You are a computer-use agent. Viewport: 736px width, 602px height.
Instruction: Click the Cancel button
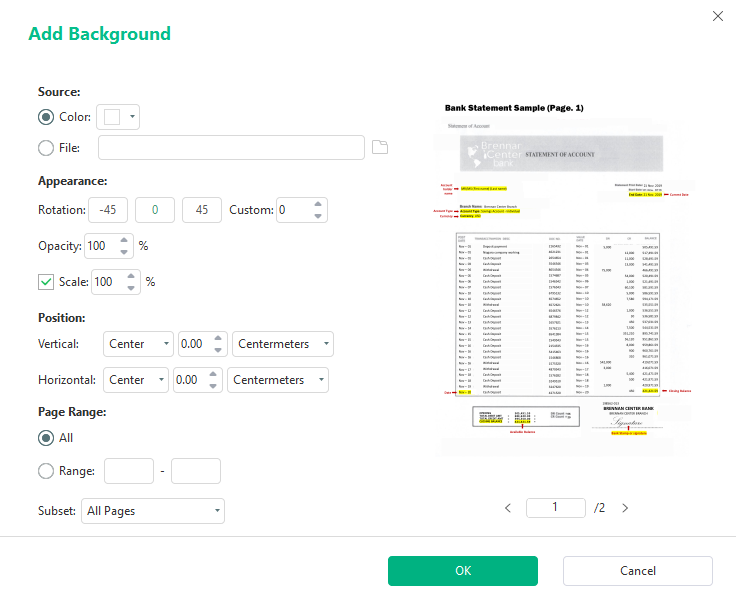click(x=638, y=571)
